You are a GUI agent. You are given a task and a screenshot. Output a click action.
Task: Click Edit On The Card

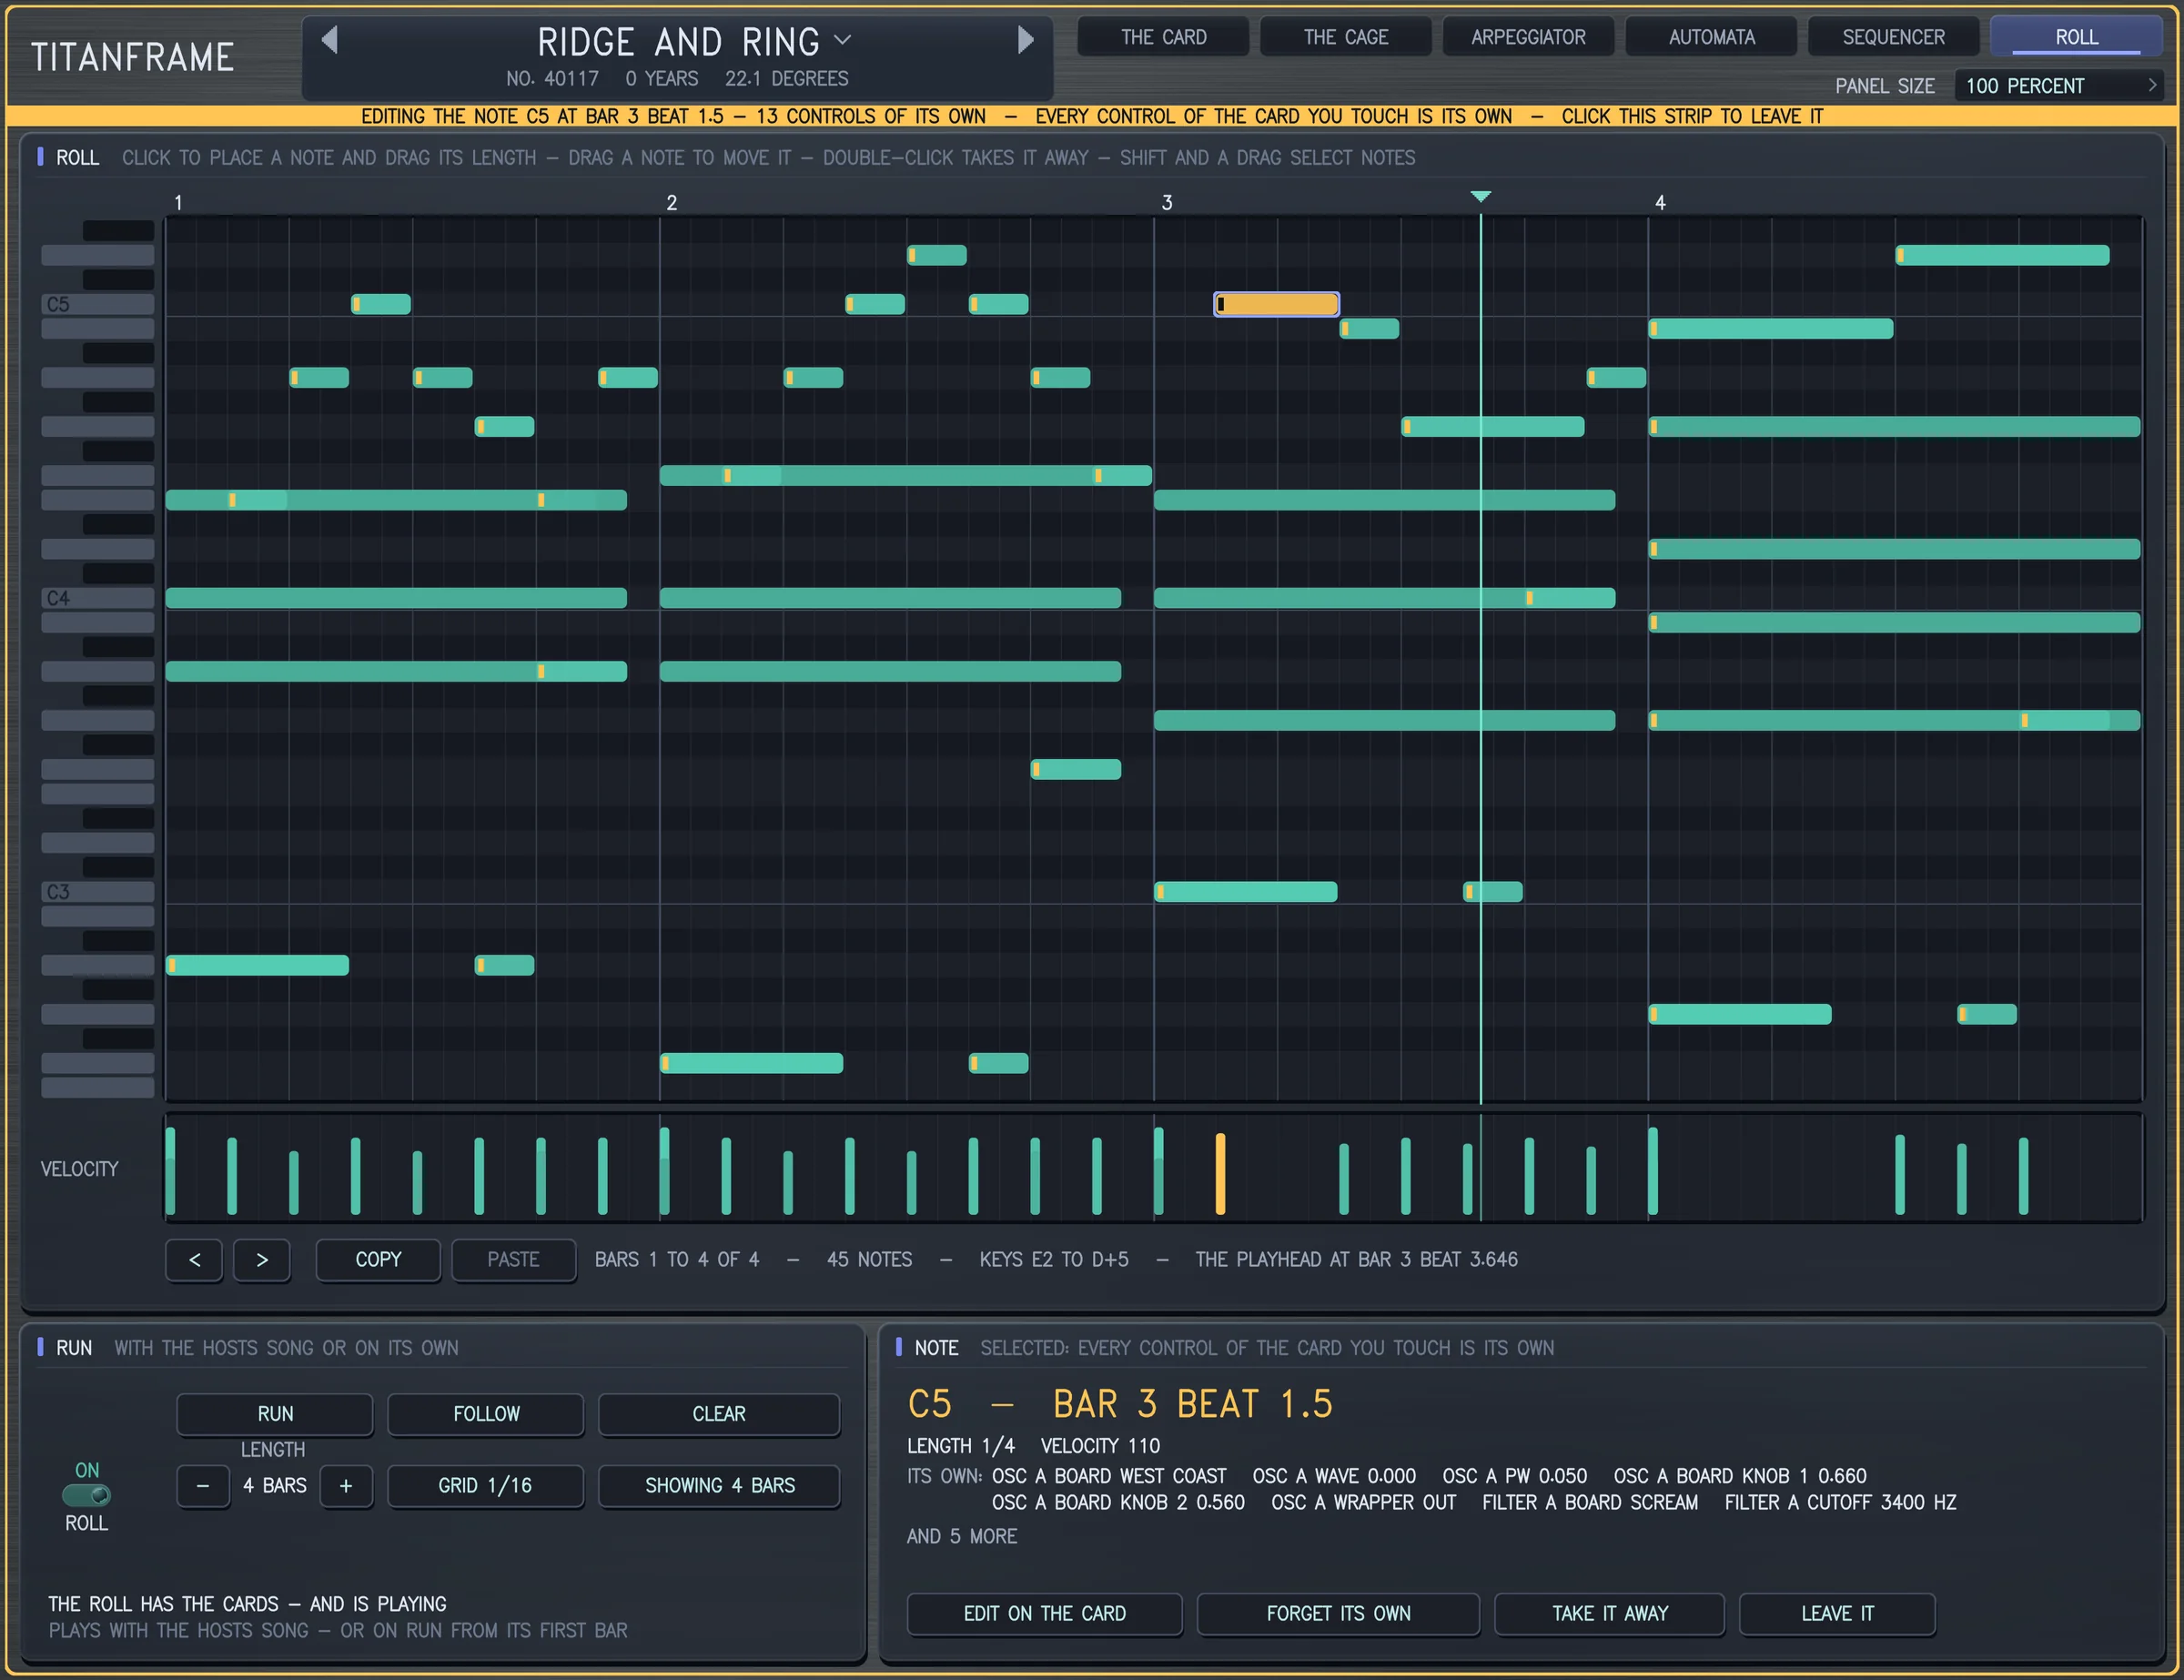(1044, 1614)
